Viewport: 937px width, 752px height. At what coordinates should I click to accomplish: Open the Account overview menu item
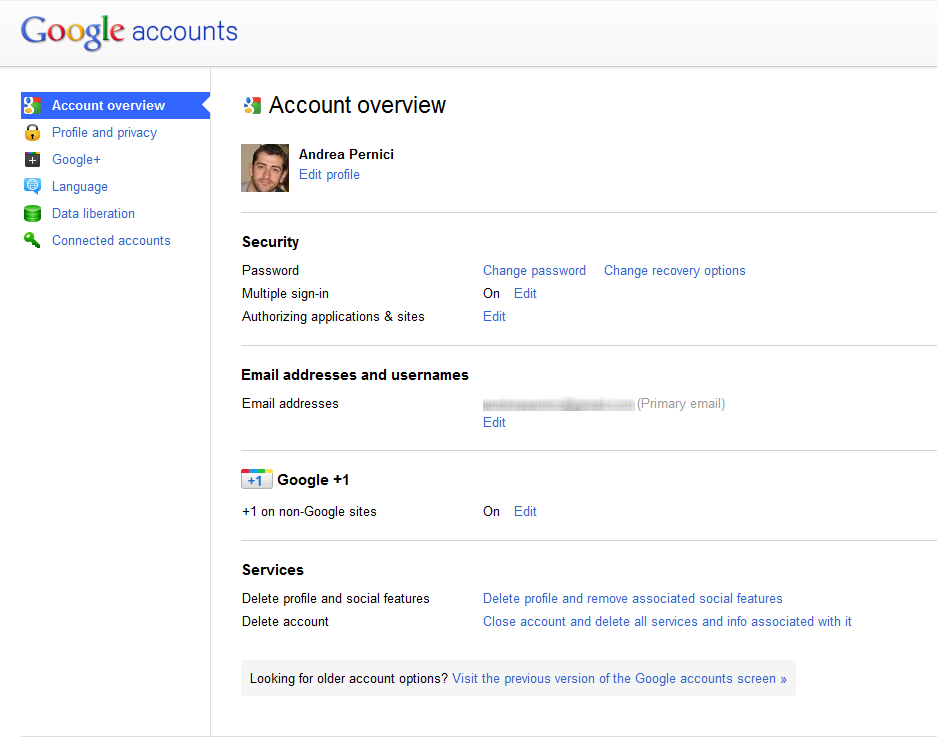pyautogui.click(x=108, y=105)
